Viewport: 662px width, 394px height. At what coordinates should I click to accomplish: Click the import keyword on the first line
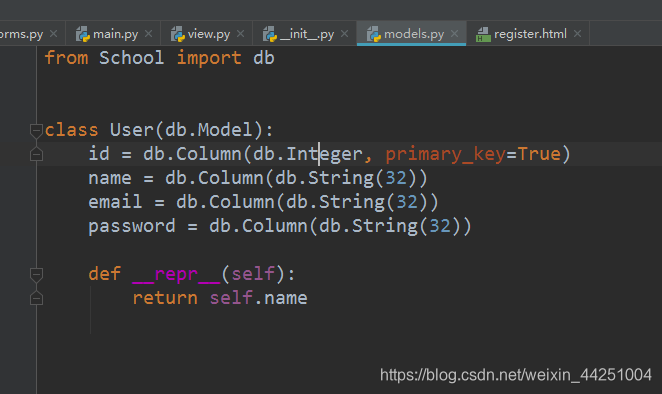(209, 58)
